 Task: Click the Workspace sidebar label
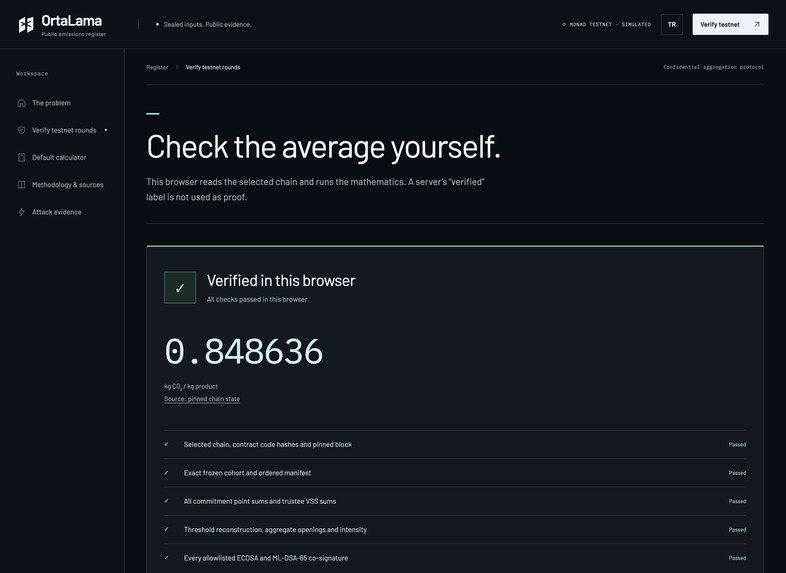(32, 73)
